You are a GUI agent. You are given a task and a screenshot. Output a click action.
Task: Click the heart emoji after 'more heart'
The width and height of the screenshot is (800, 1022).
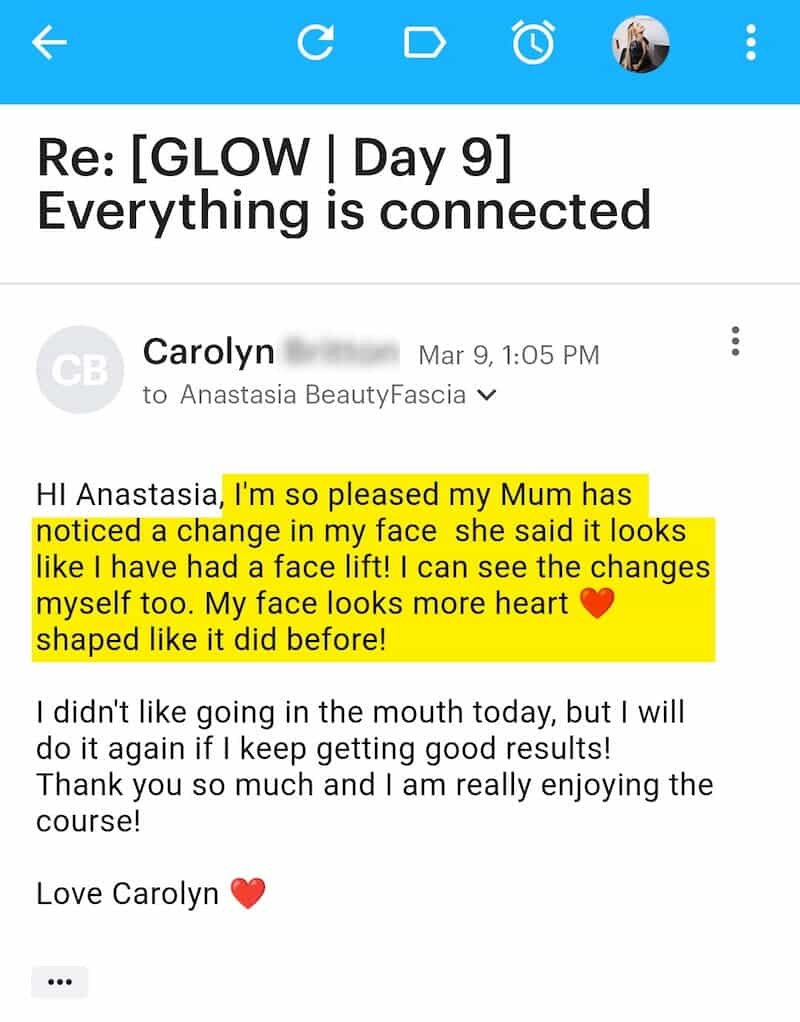pos(596,603)
